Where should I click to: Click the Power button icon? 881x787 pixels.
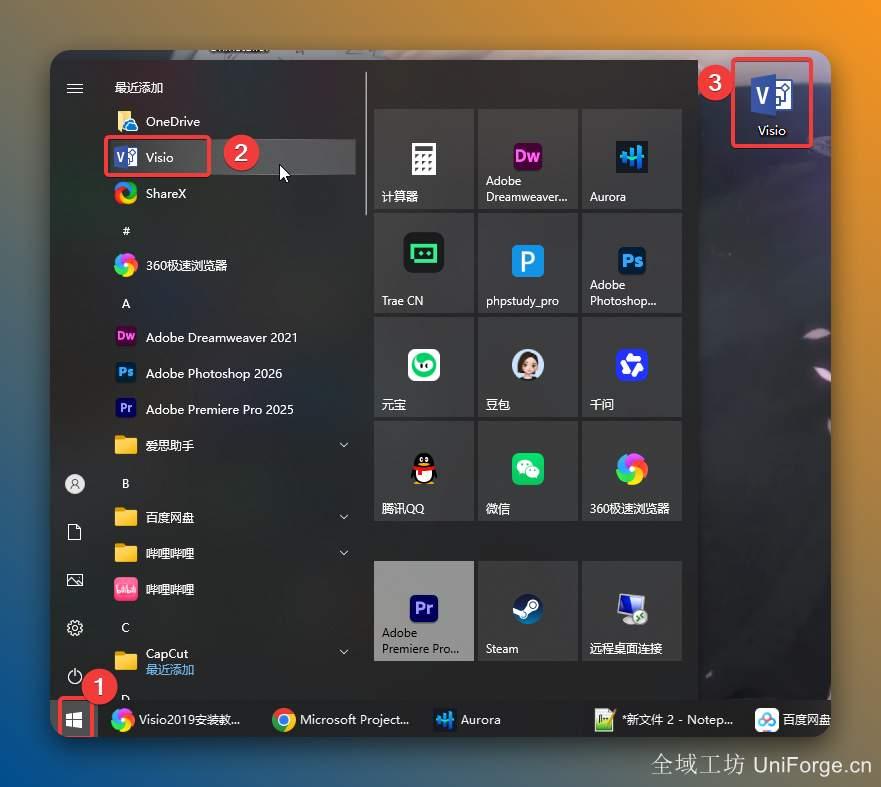[75, 676]
